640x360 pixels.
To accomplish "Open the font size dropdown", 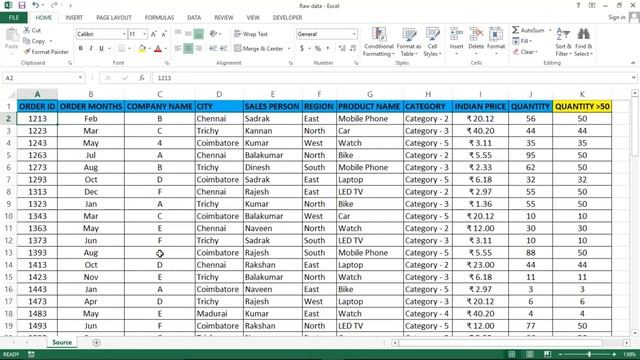I will tap(144, 34).
